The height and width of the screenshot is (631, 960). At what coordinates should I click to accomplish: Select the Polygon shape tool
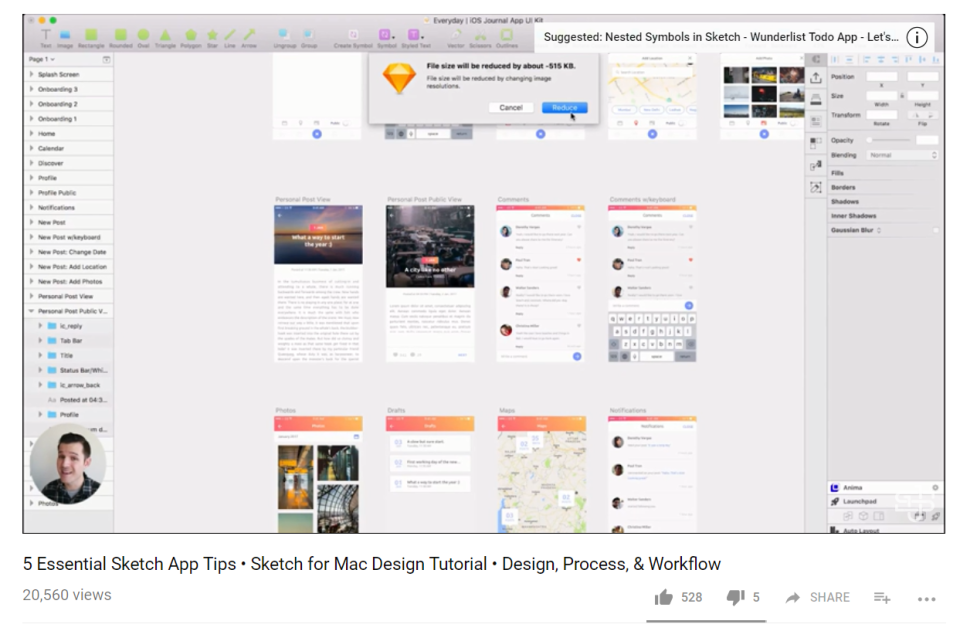(191, 37)
